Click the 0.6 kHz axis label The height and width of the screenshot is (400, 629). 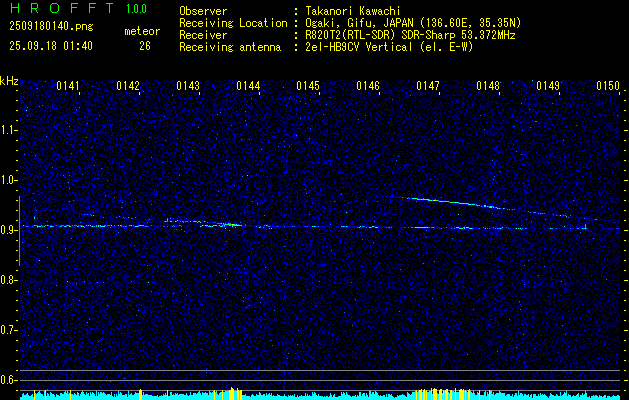coord(9,380)
